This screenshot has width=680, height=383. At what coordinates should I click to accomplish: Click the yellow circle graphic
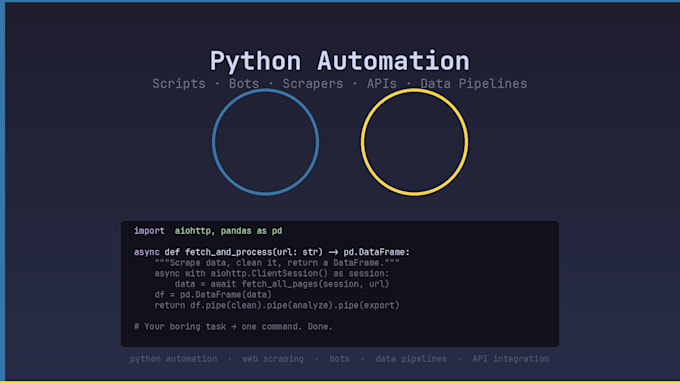(x=414, y=142)
